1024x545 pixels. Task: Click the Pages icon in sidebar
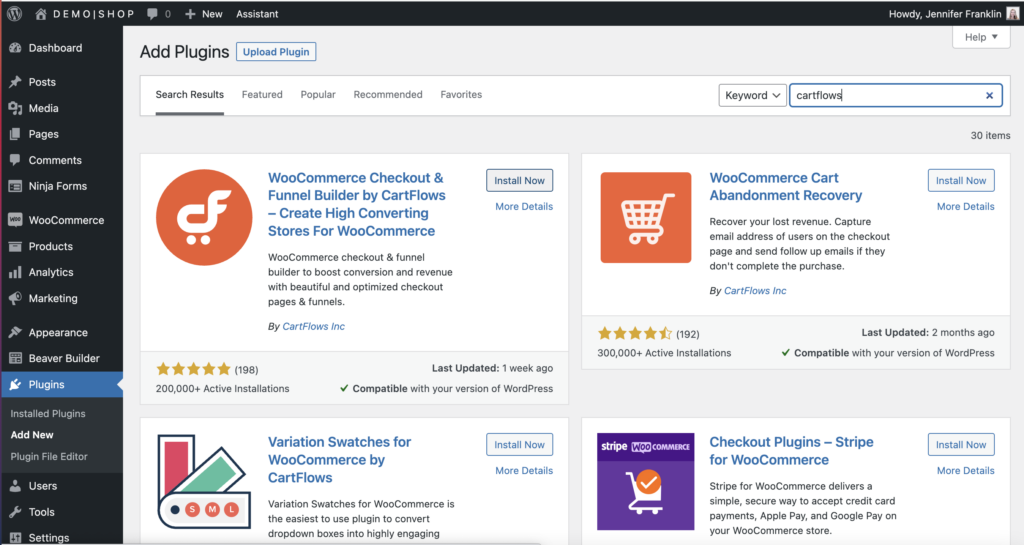(15, 134)
